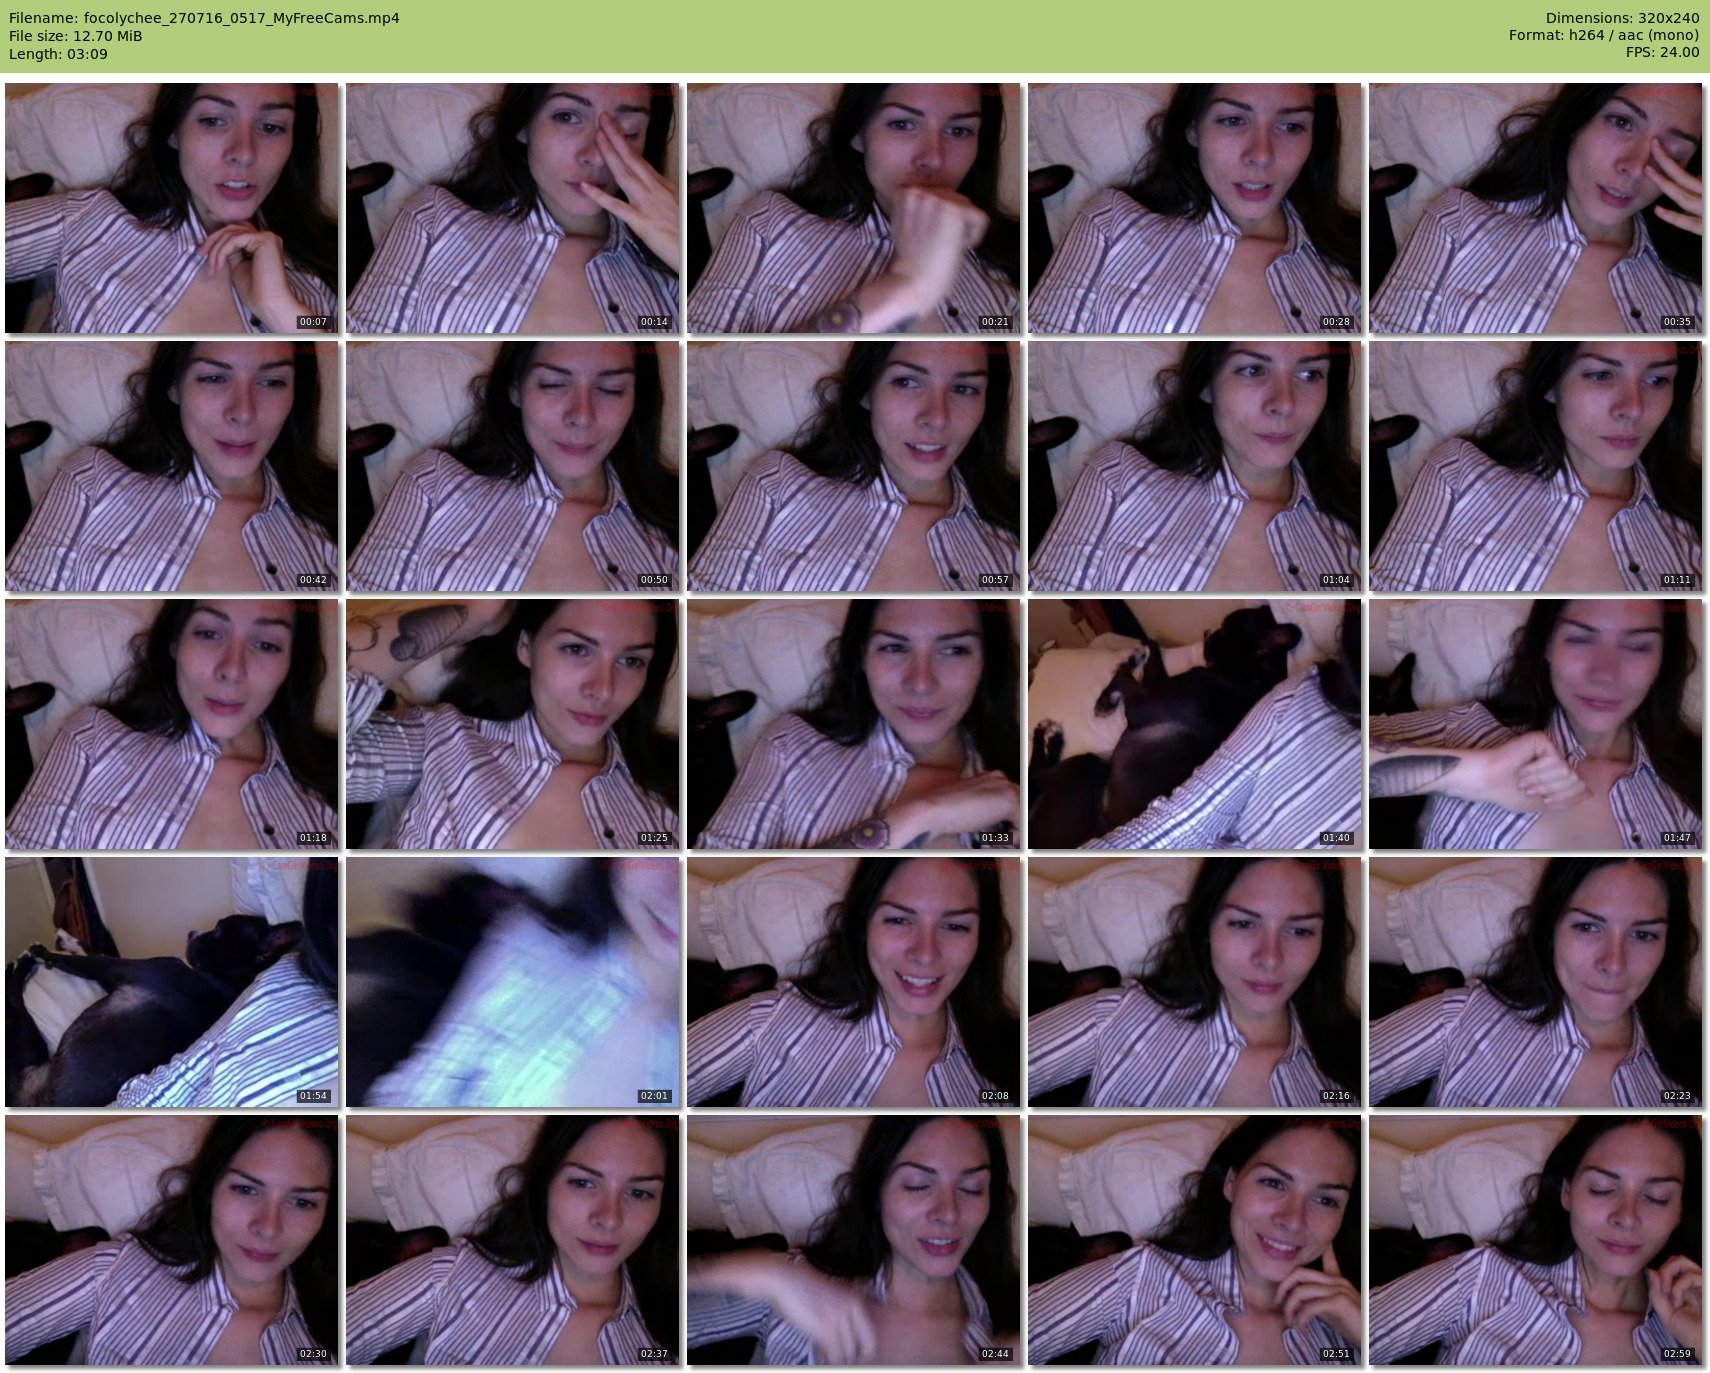1710x1373 pixels.
Task: Open the 00:35 frame thumbnail
Action: 1536,208
